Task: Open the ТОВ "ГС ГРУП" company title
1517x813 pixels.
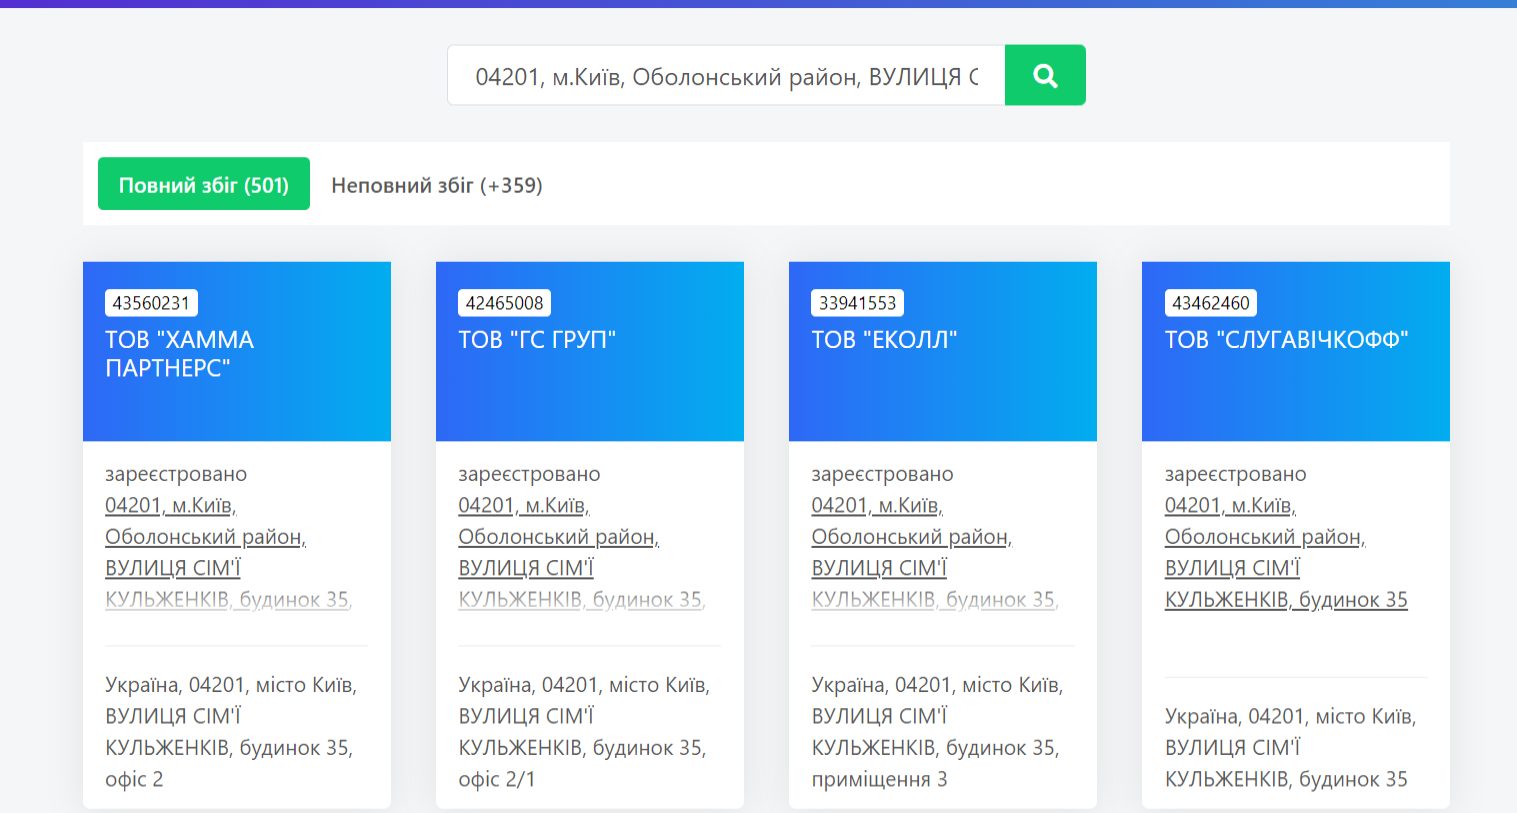Action: [x=537, y=340]
